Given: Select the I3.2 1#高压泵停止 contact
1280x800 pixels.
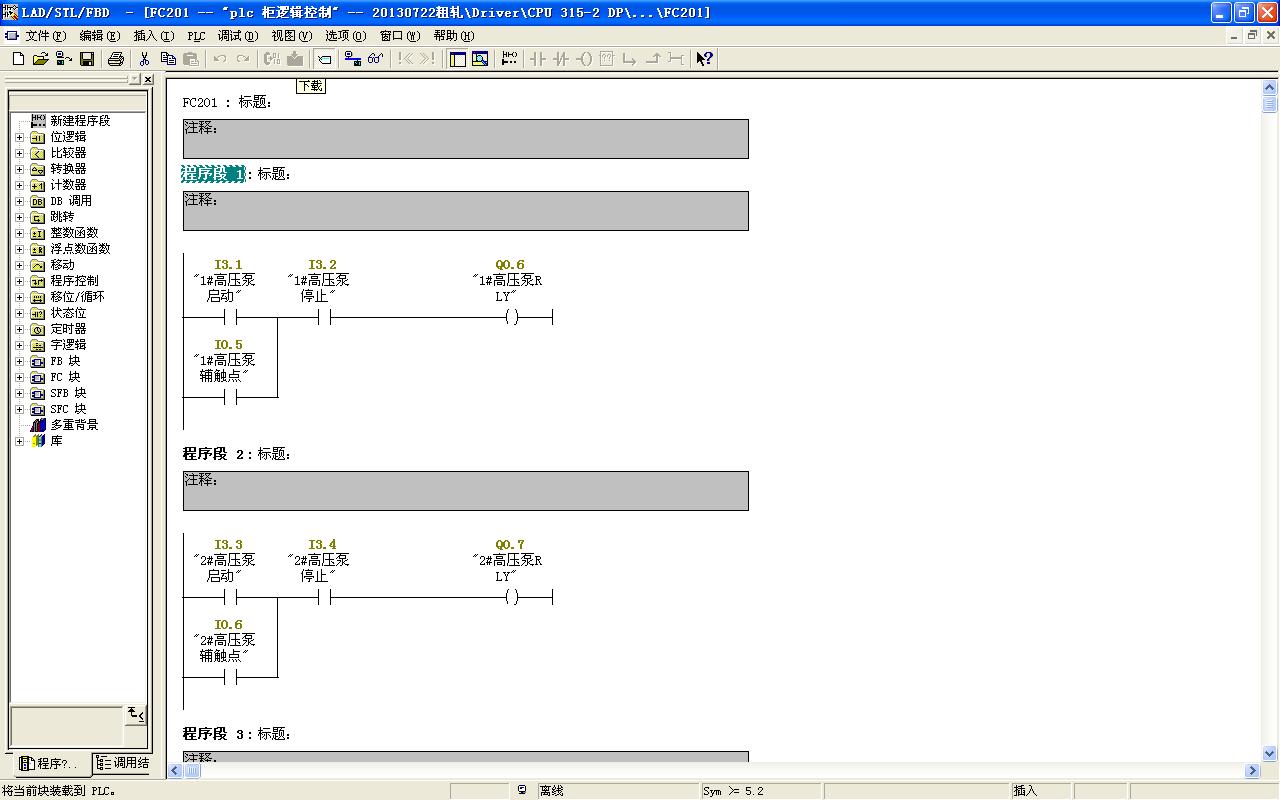Looking at the screenshot, I should coord(323,317).
